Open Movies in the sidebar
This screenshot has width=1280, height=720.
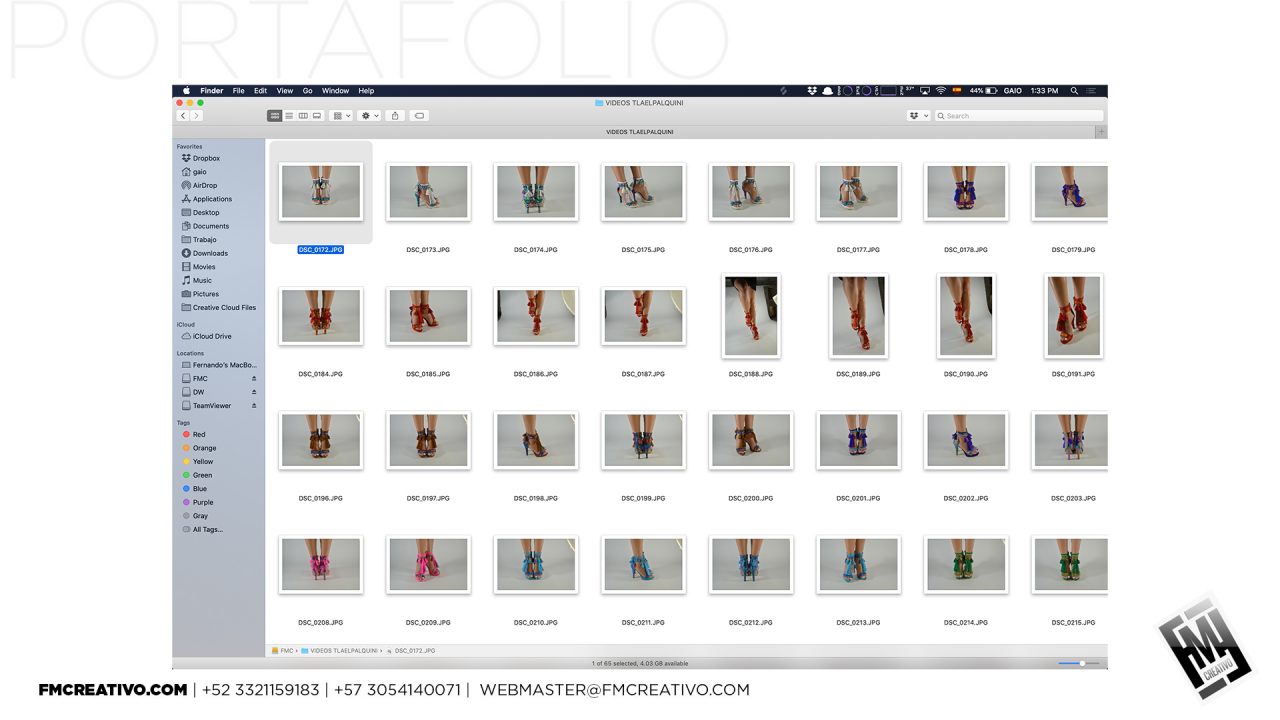click(199, 267)
